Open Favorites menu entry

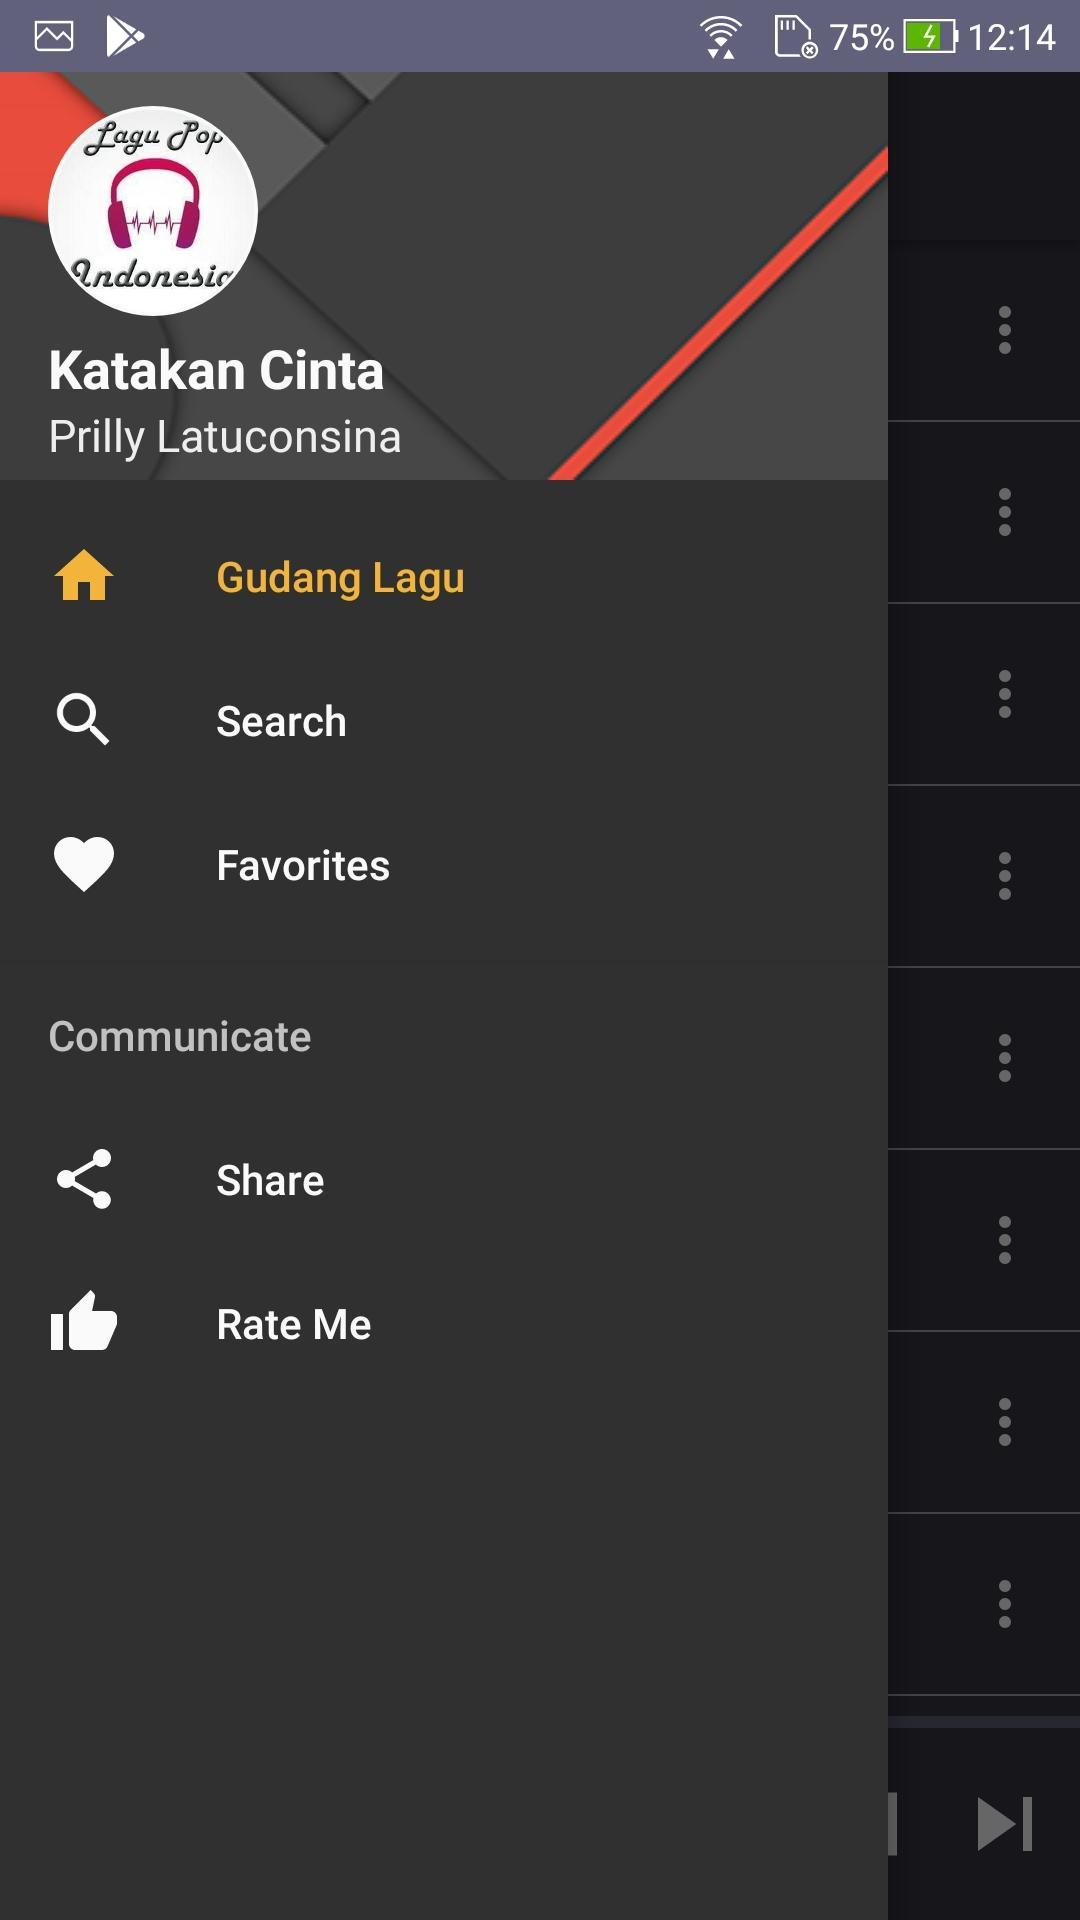(x=303, y=866)
